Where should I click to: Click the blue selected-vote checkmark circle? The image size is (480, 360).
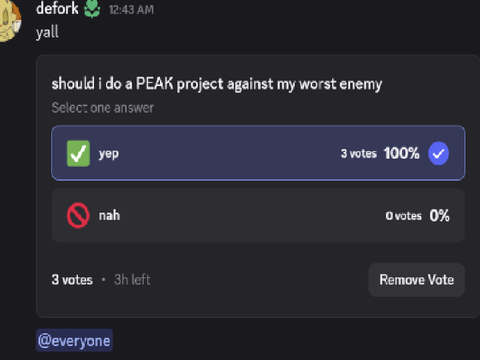tap(438, 153)
